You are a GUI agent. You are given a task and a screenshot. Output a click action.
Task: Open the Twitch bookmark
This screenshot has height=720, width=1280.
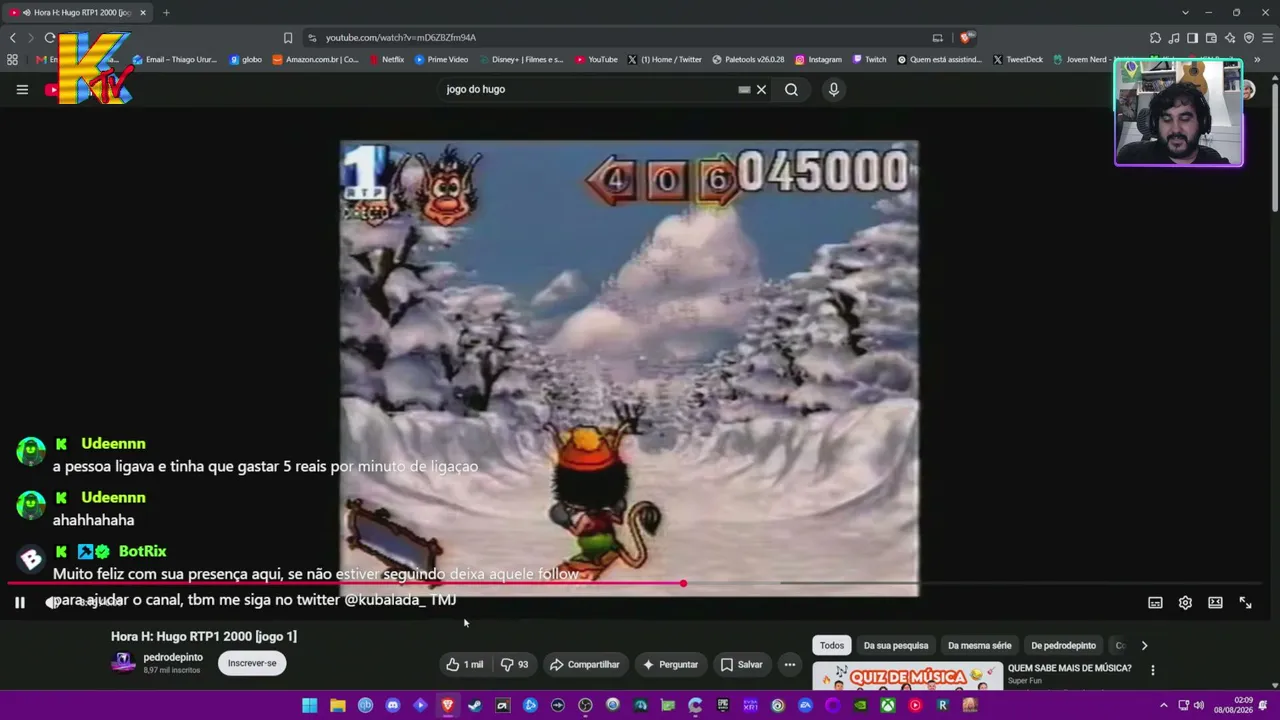point(869,59)
